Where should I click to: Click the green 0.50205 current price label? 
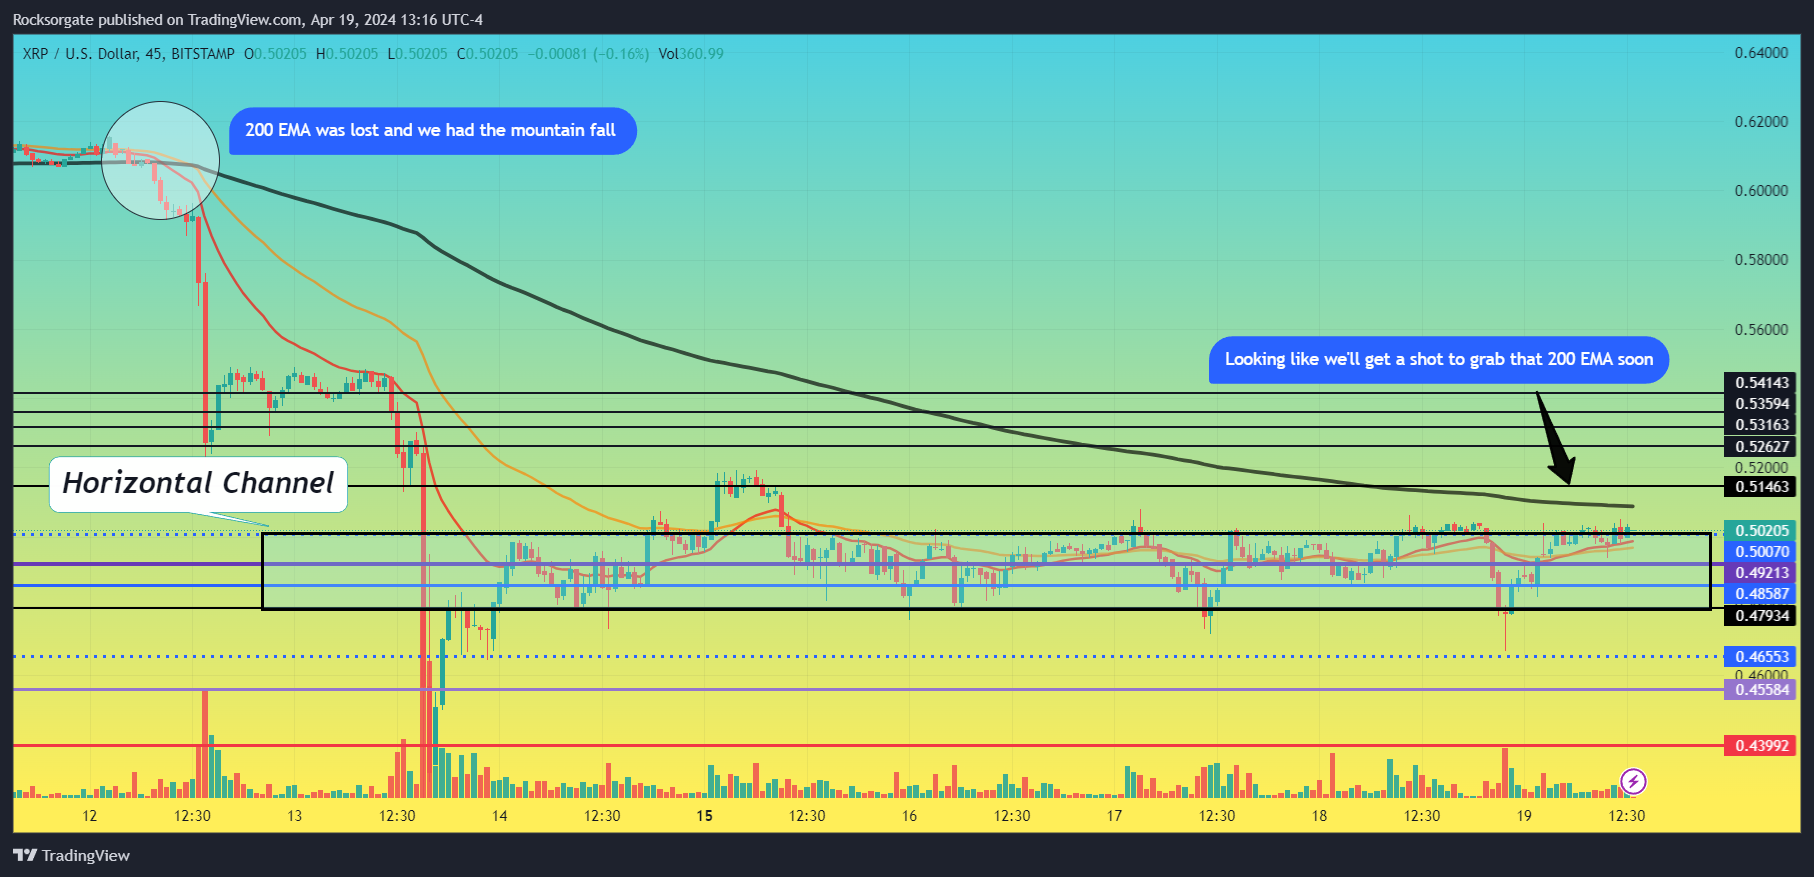1760,531
